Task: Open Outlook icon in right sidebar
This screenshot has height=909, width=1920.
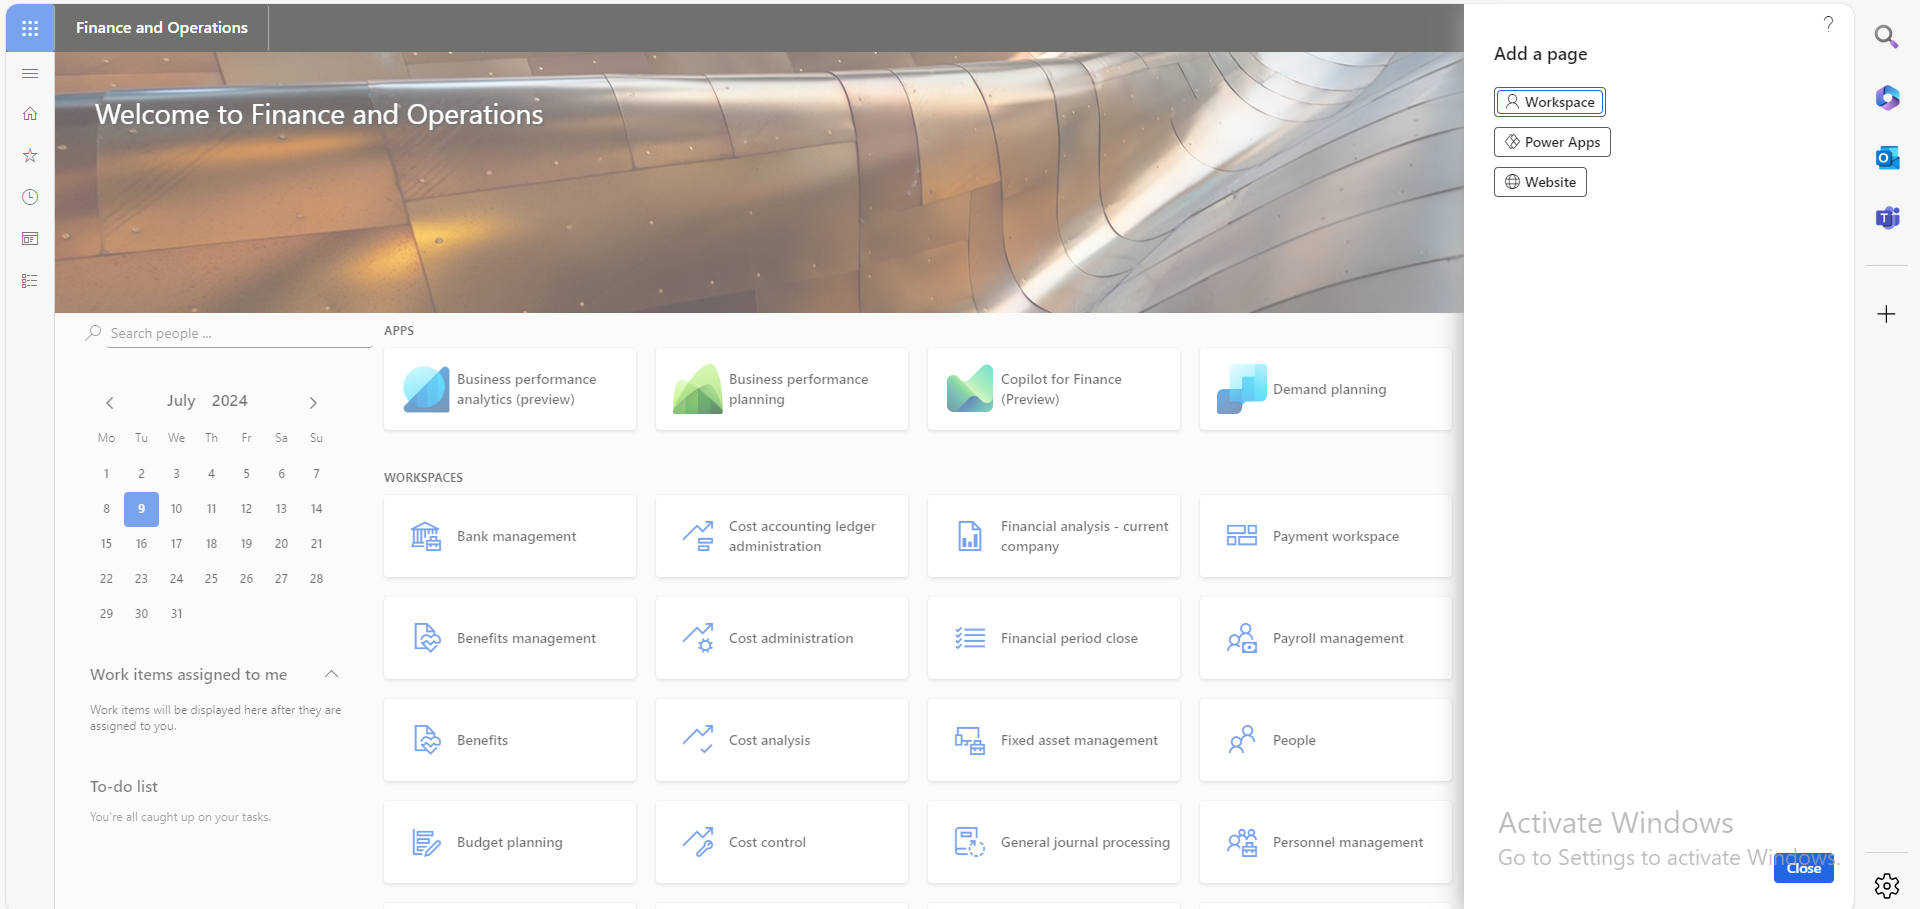Action: (x=1887, y=158)
